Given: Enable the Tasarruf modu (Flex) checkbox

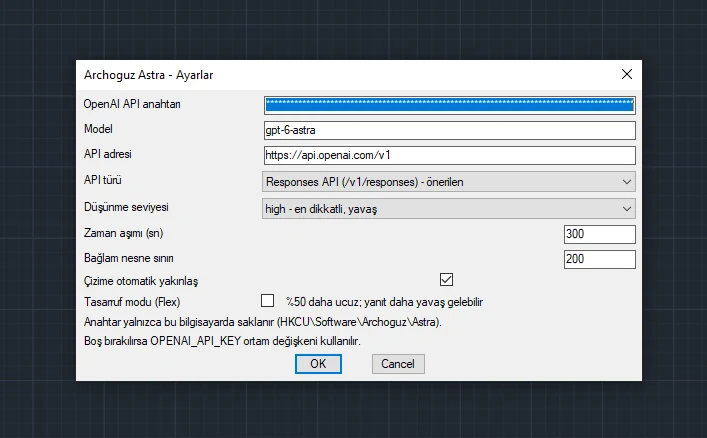Looking at the screenshot, I should click(x=267, y=300).
